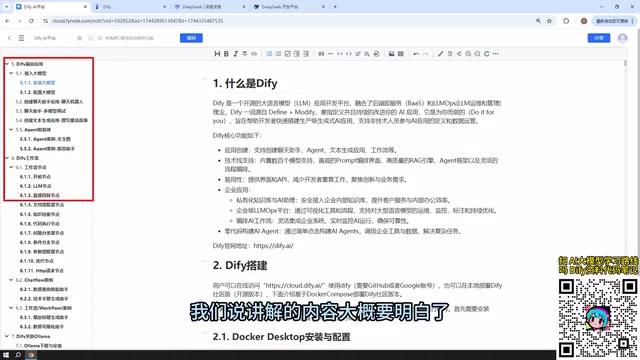Image resolution: width=640 pixels, height=360 pixels.
Task: Collapse the '5. Dify基础应用' outline section
Action: [x=7, y=64]
